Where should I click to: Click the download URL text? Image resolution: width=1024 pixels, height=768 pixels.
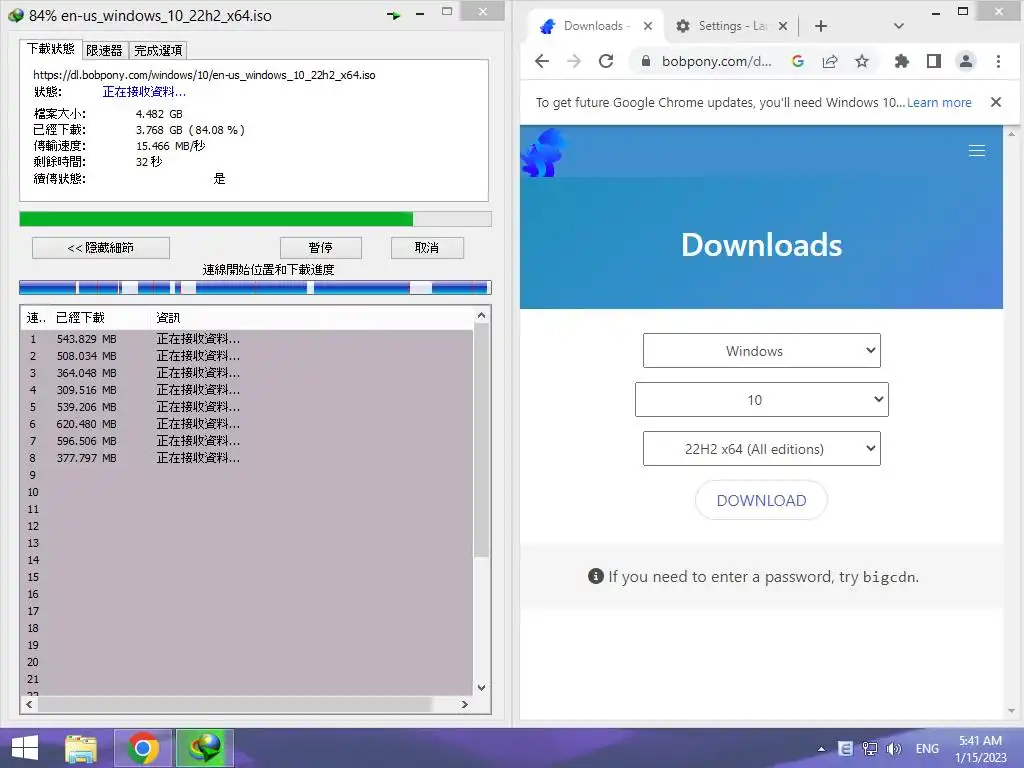click(204, 75)
